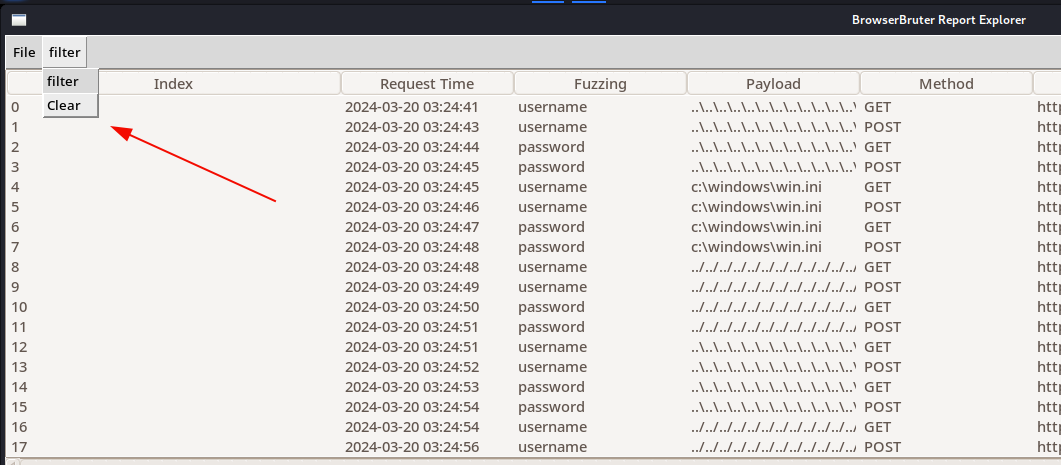Collapse the open filter menu in menu bar
Viewport: 1061px width, 465px height.
click(x=64, y=52)
